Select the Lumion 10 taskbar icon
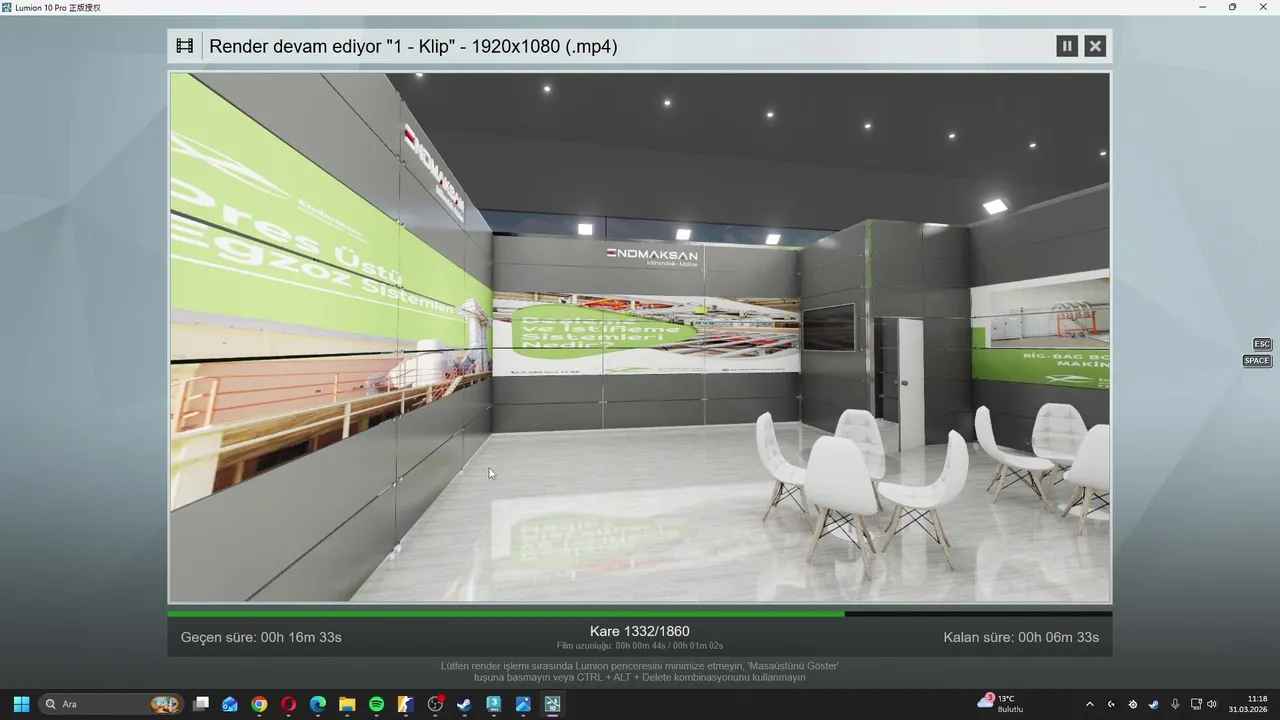 tap(552, 704)
